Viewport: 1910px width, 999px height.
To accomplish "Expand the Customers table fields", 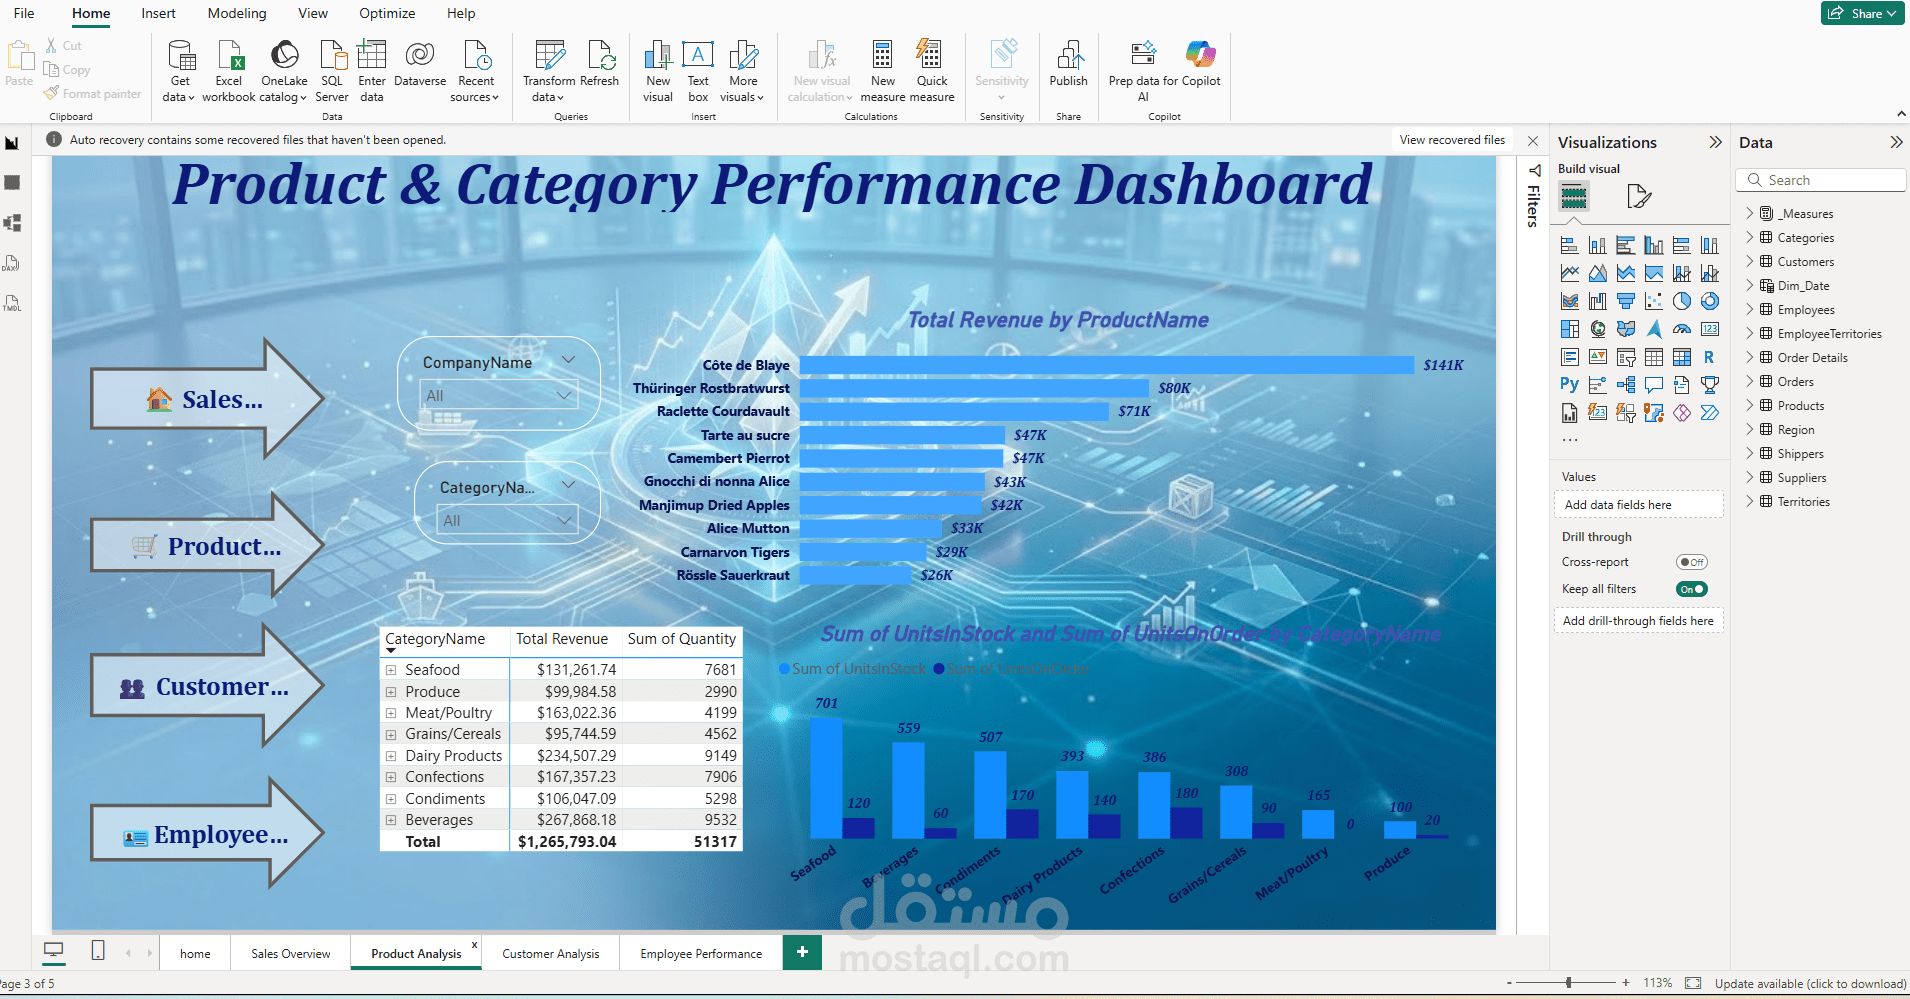I will pos(1750,261).
